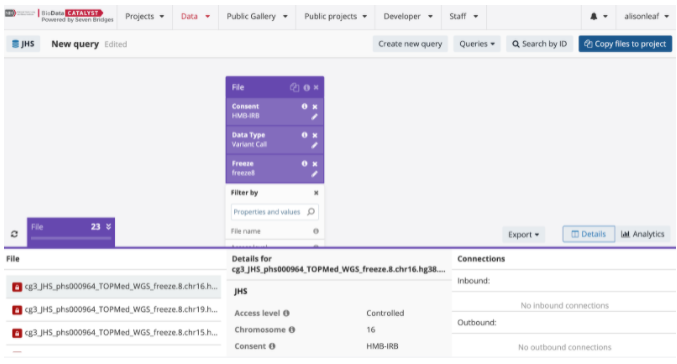This screenshot has width=677, height=364.
Task: Remove the Consent filter
Action: tap(315, 107)
